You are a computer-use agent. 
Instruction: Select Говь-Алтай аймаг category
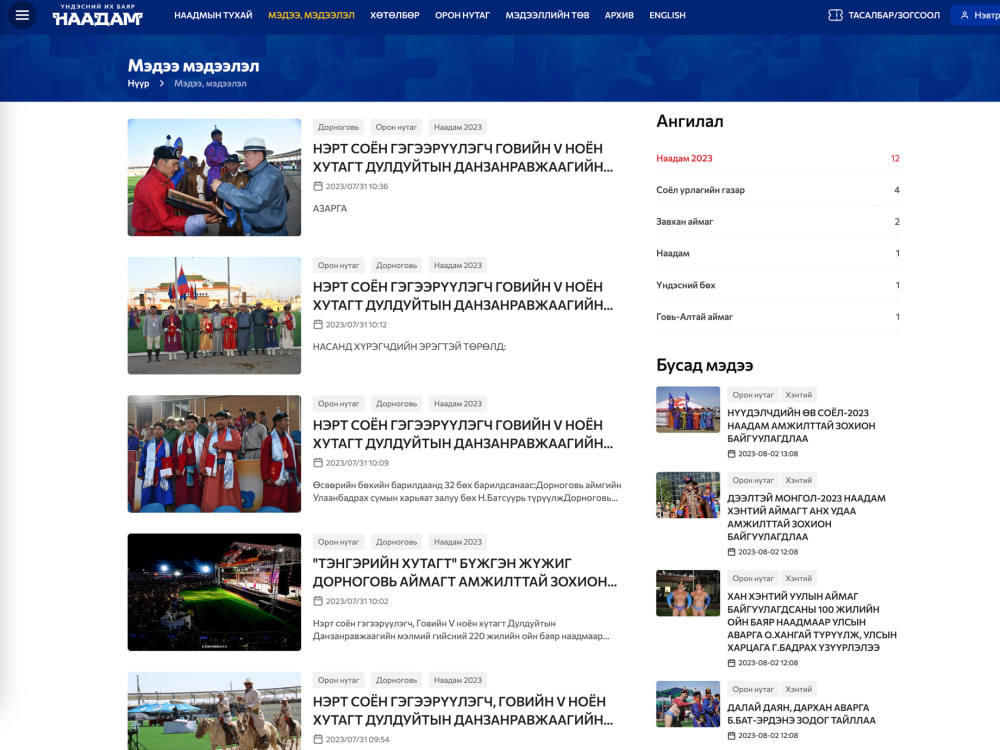[777, 316]
